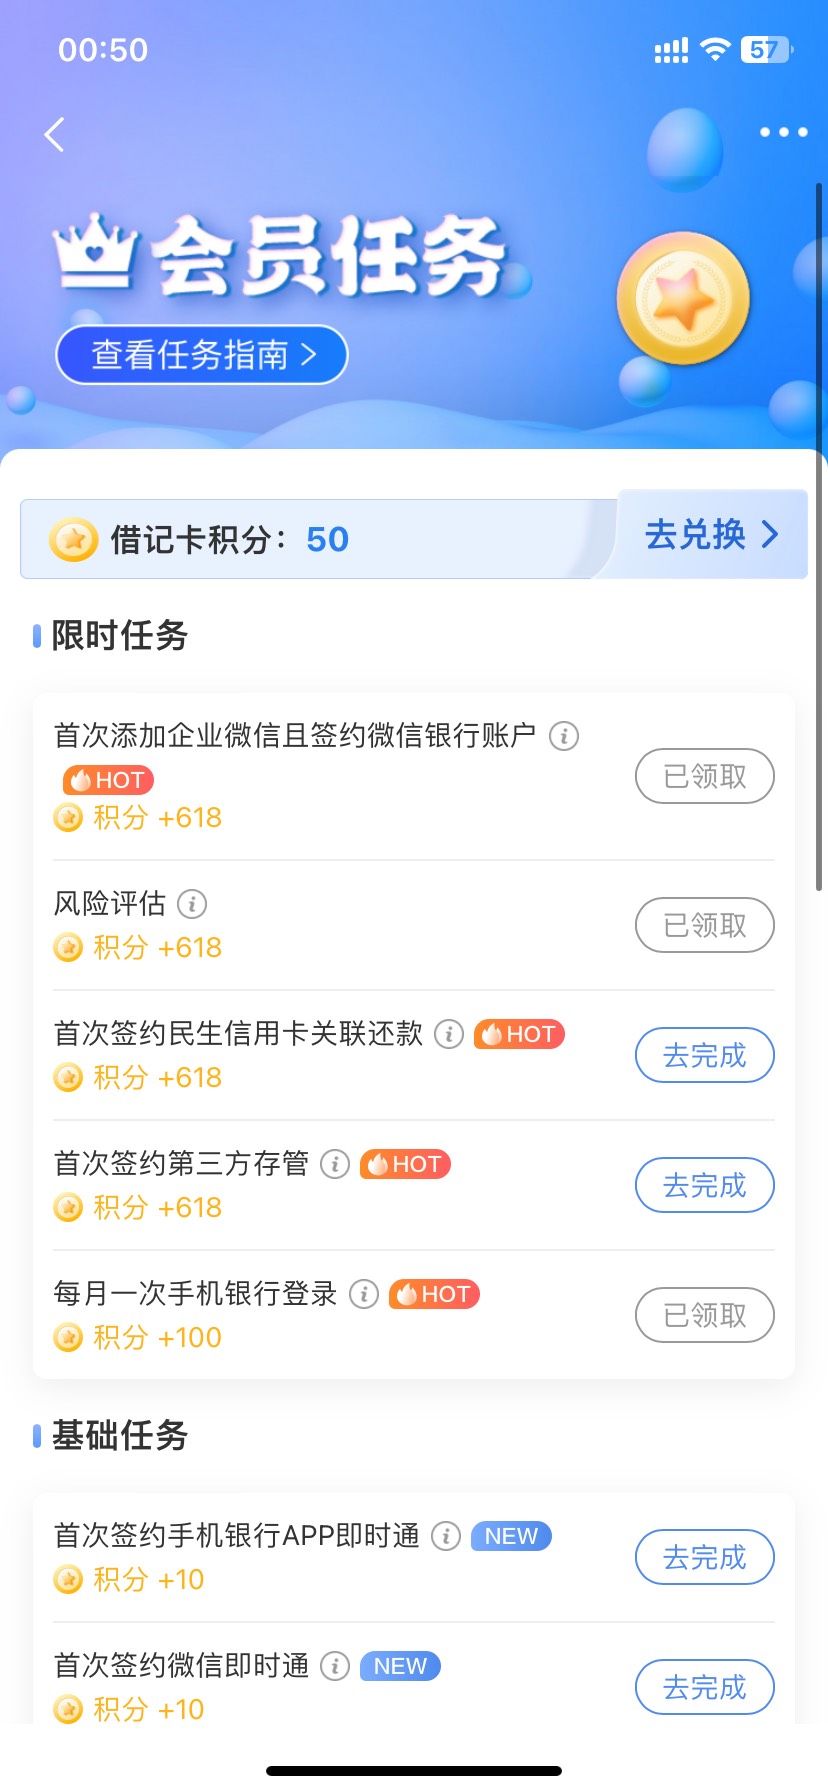Image resolution: width=828 pixels, height=1792 pixels.
Task: Click 去完成 for 首次签约民生信用卡关联还款
Action: [x=705, y=1055]
